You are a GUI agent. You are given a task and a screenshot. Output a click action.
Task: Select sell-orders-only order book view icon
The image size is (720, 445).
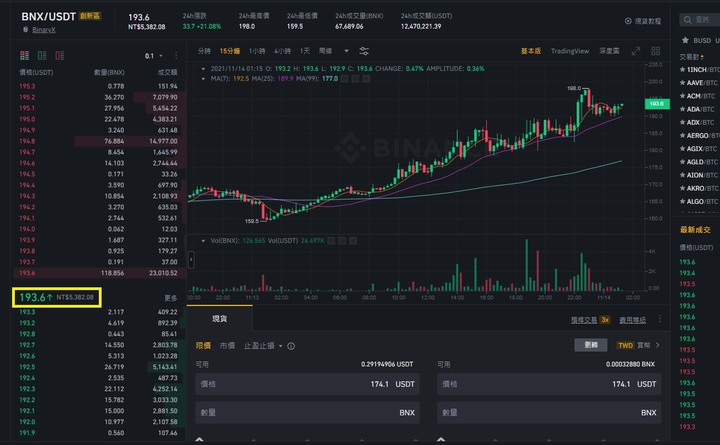click(x=60, y=56)
